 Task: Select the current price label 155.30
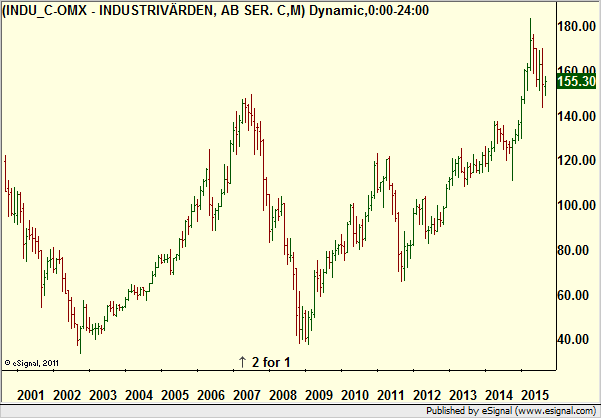pos(576,82)
